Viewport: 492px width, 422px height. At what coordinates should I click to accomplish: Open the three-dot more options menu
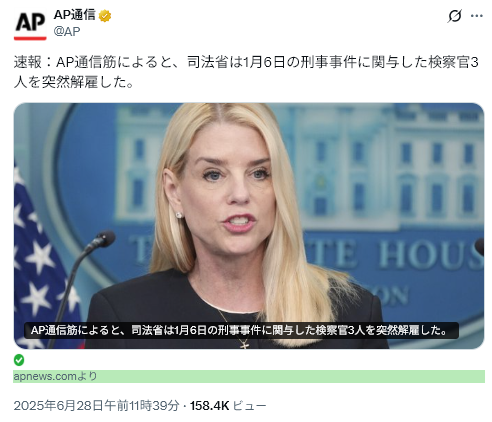pos(477,16)
